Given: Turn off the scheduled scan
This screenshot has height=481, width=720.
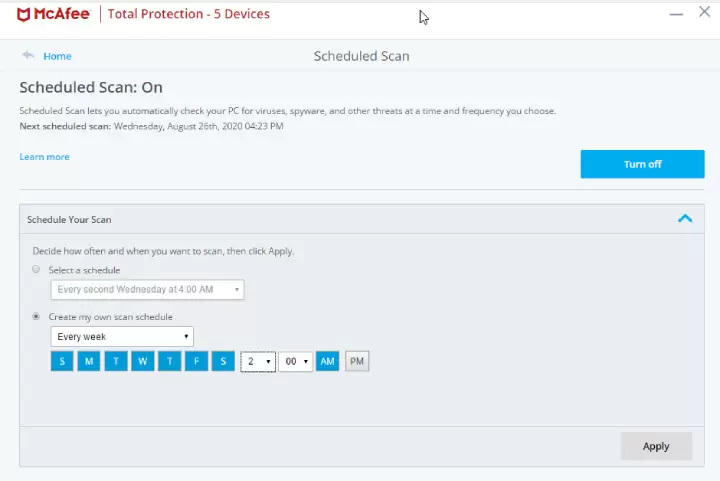Looking at the screenshot, I should tap(642, 164).
